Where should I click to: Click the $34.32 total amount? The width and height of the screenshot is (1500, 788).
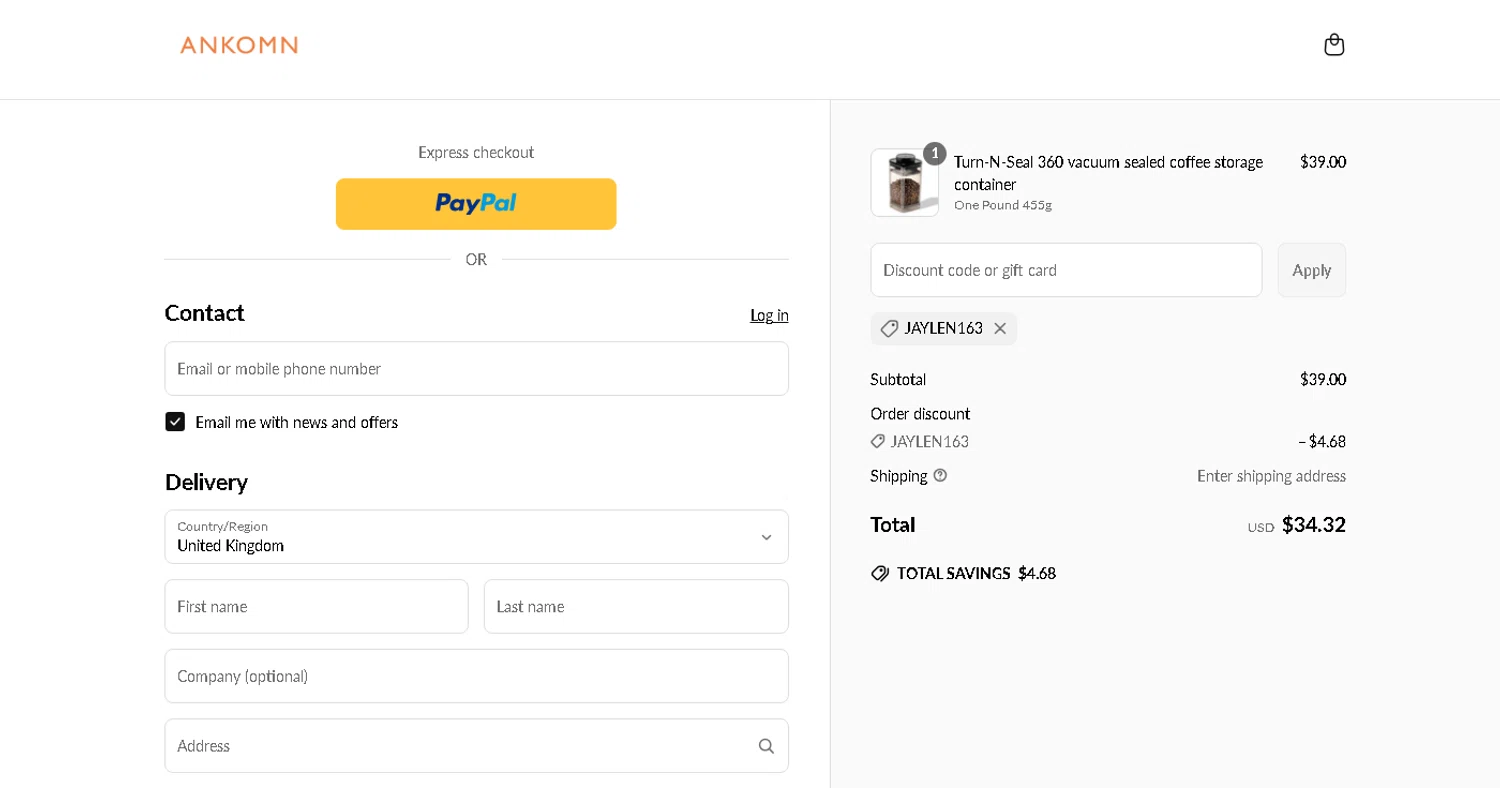coord(1314,525)
